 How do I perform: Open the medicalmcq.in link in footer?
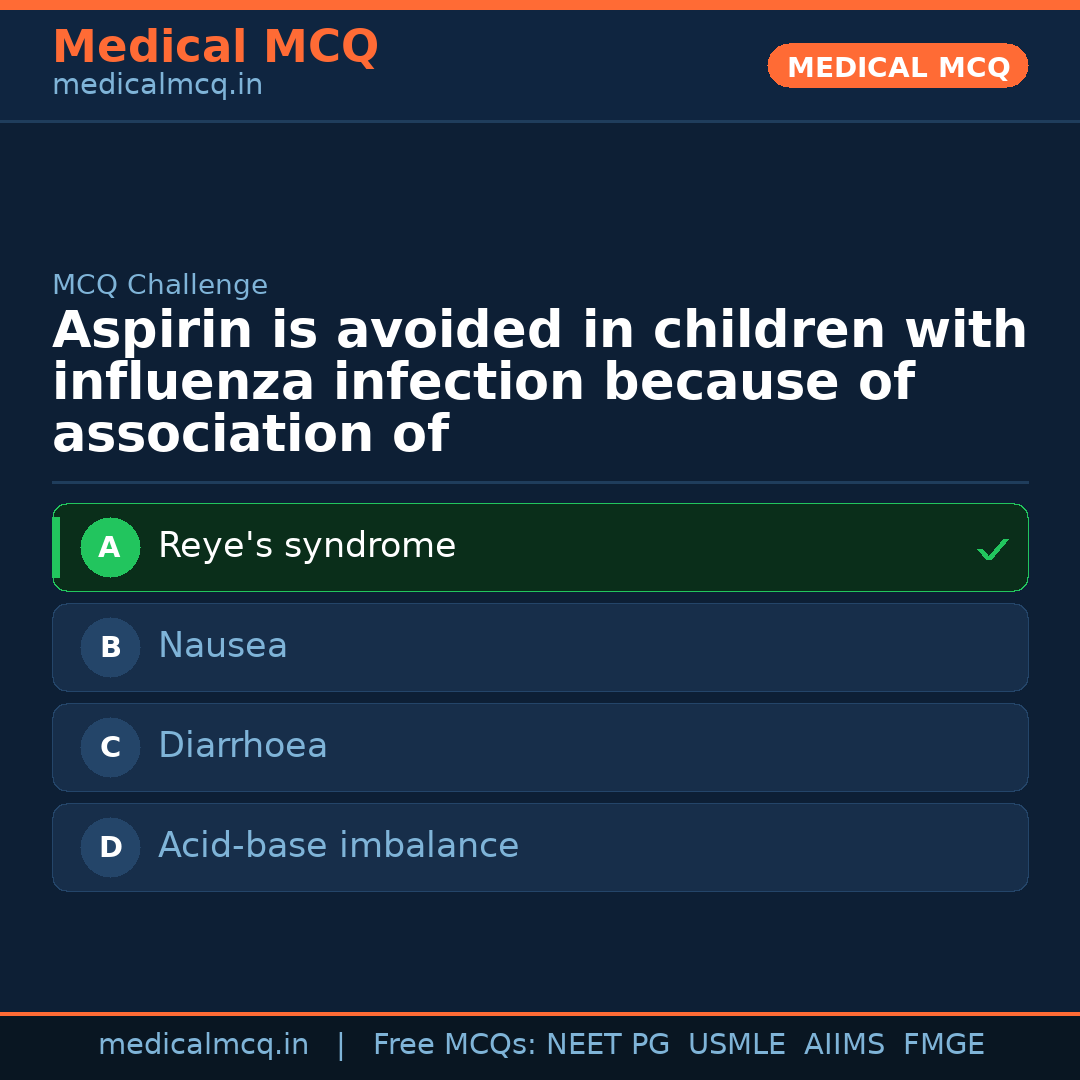[x=203, y=1045]
